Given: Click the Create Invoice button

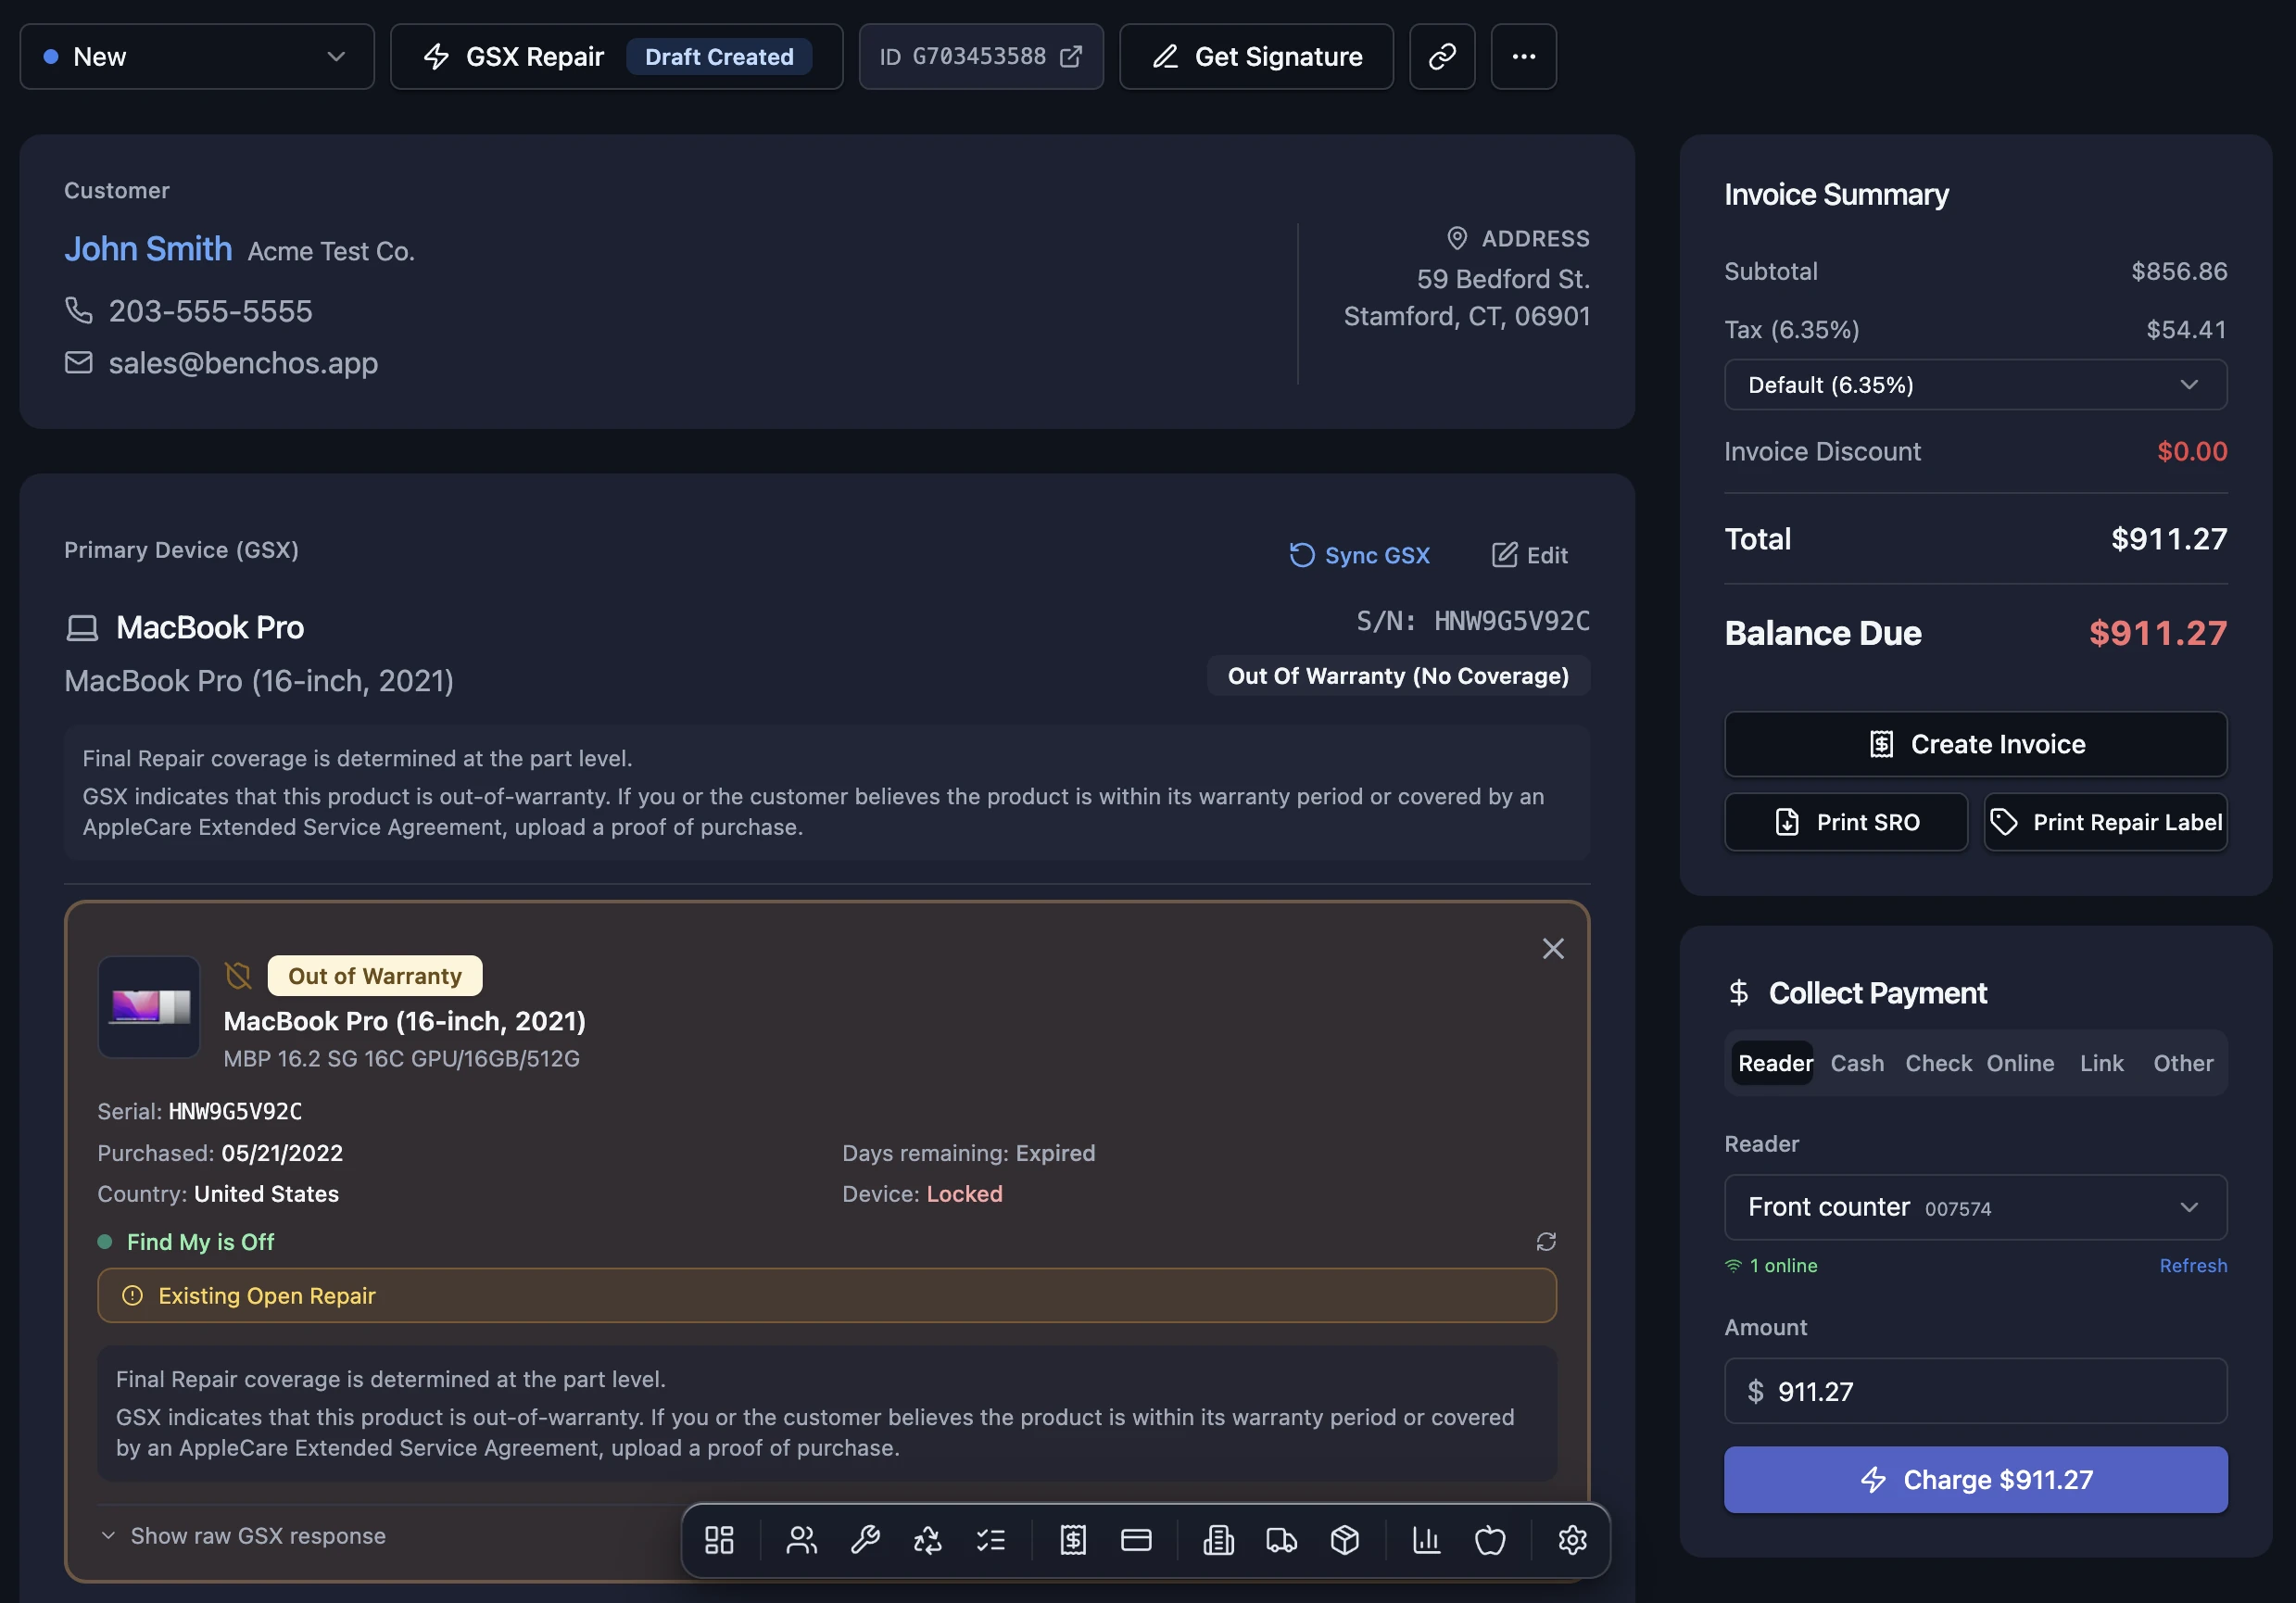Looking at the screenshot, I should click(1975, 744).
